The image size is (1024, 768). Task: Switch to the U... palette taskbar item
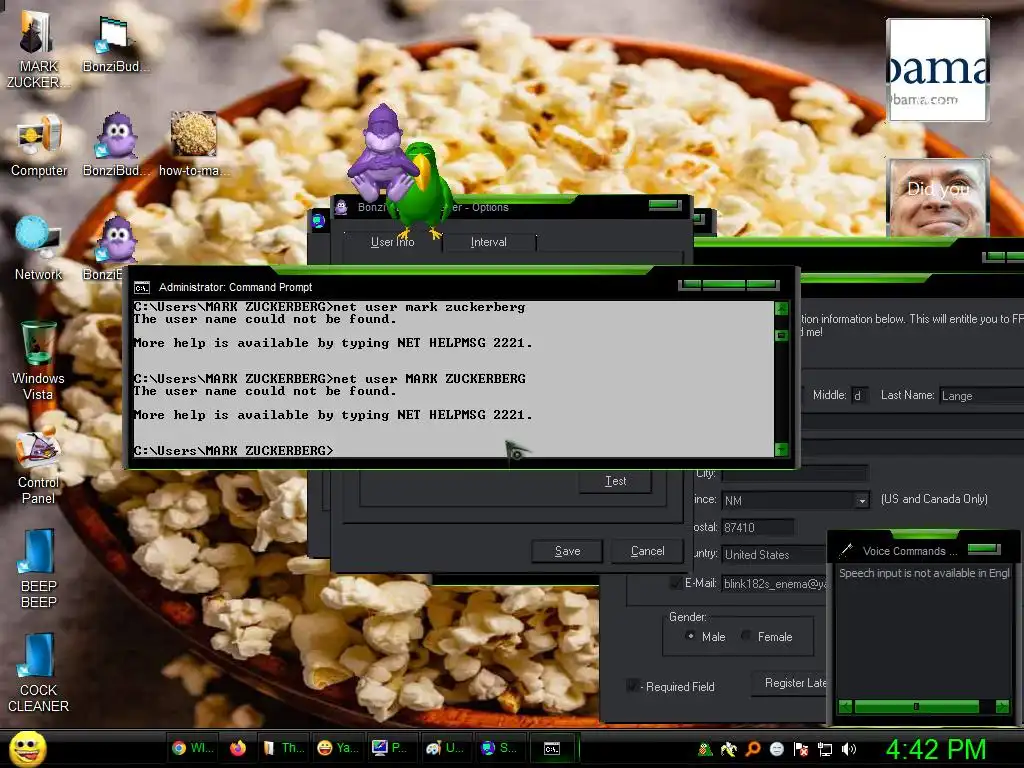click(x=445, y=748)
